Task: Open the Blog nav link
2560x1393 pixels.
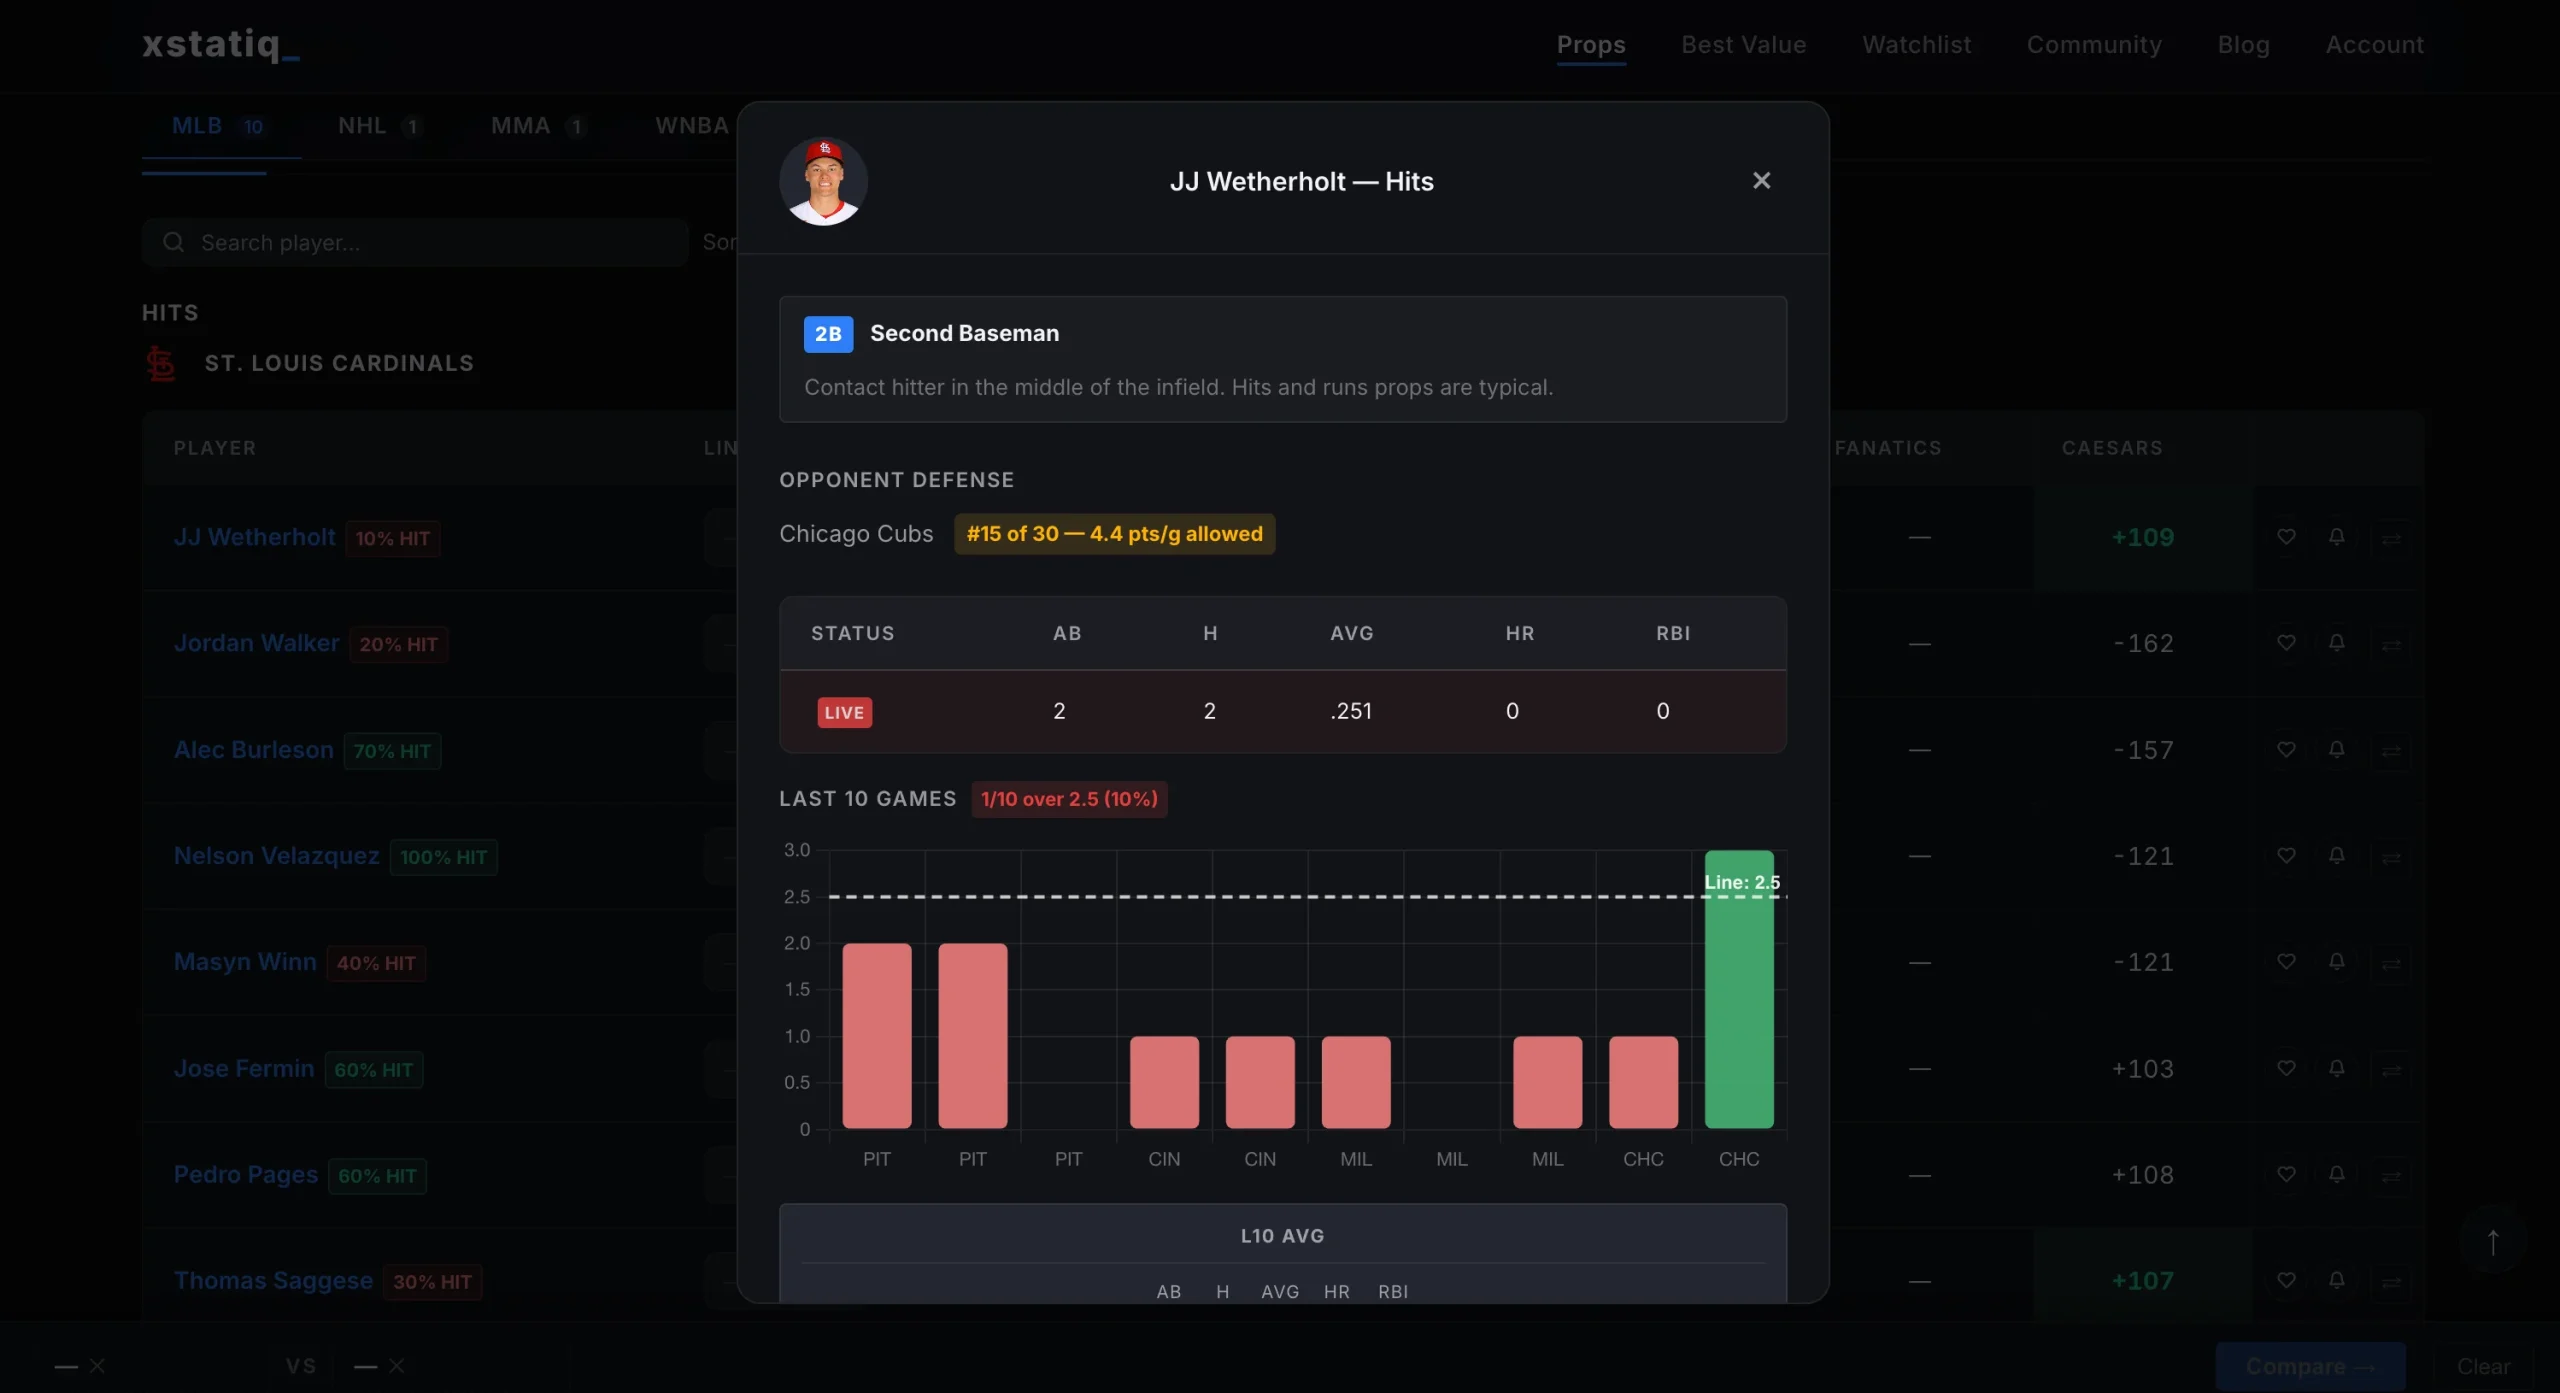Action: tap(2243, 45)
